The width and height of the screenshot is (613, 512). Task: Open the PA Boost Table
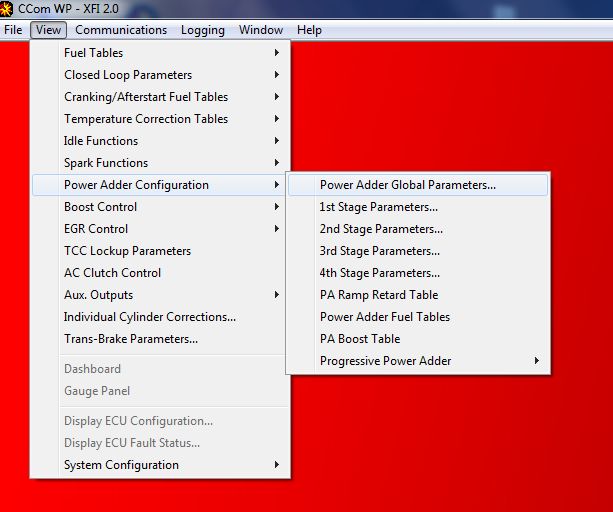418,338
